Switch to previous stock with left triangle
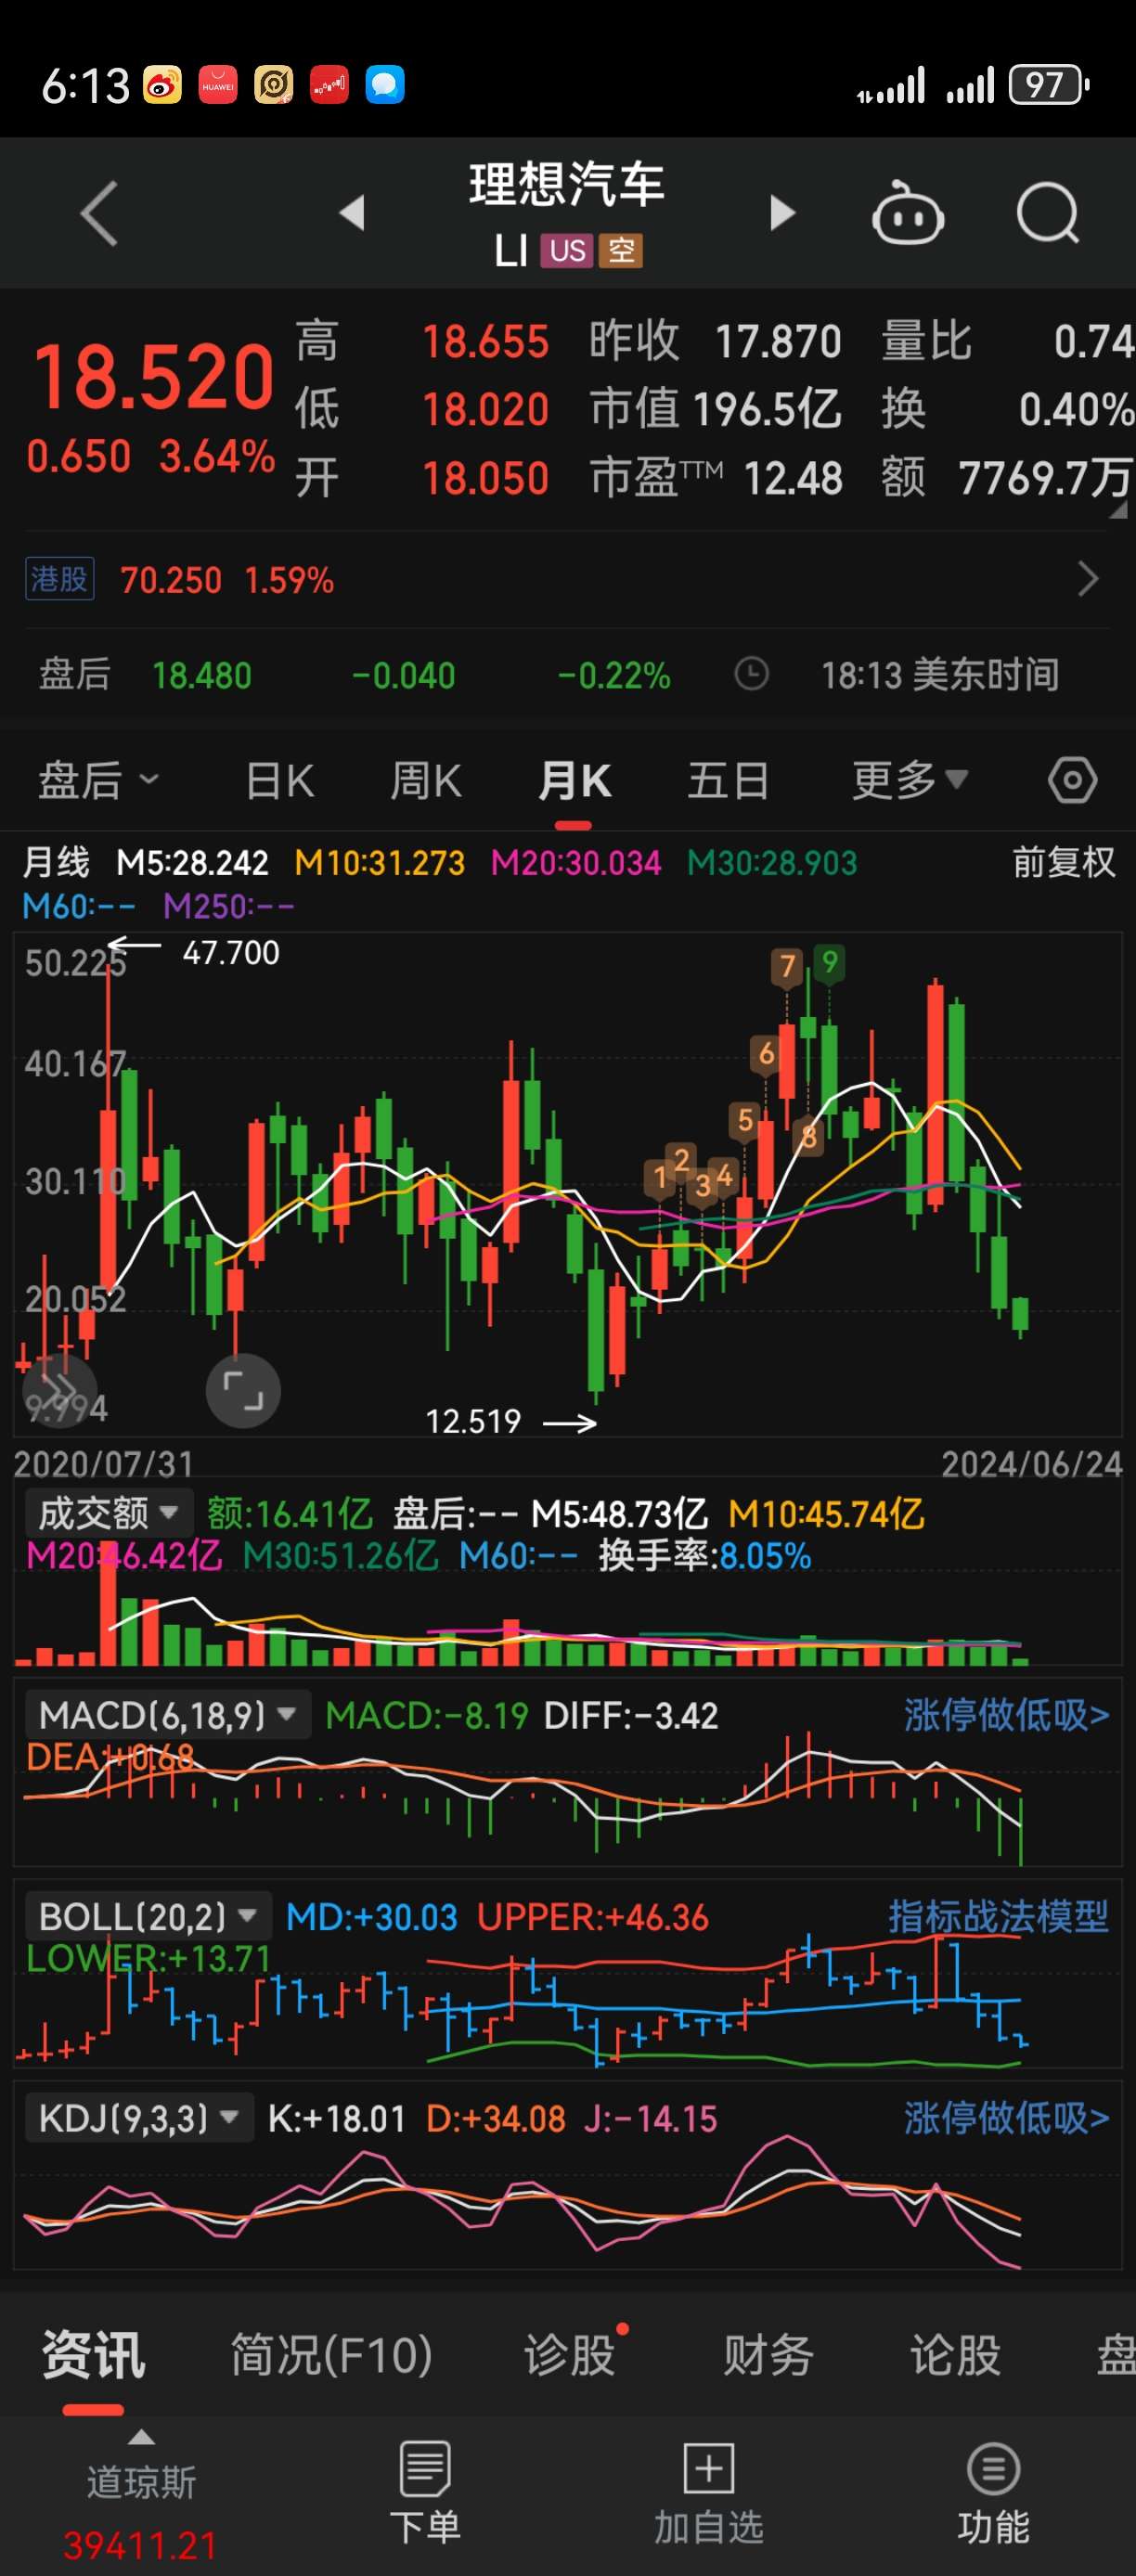 point(352,213)
